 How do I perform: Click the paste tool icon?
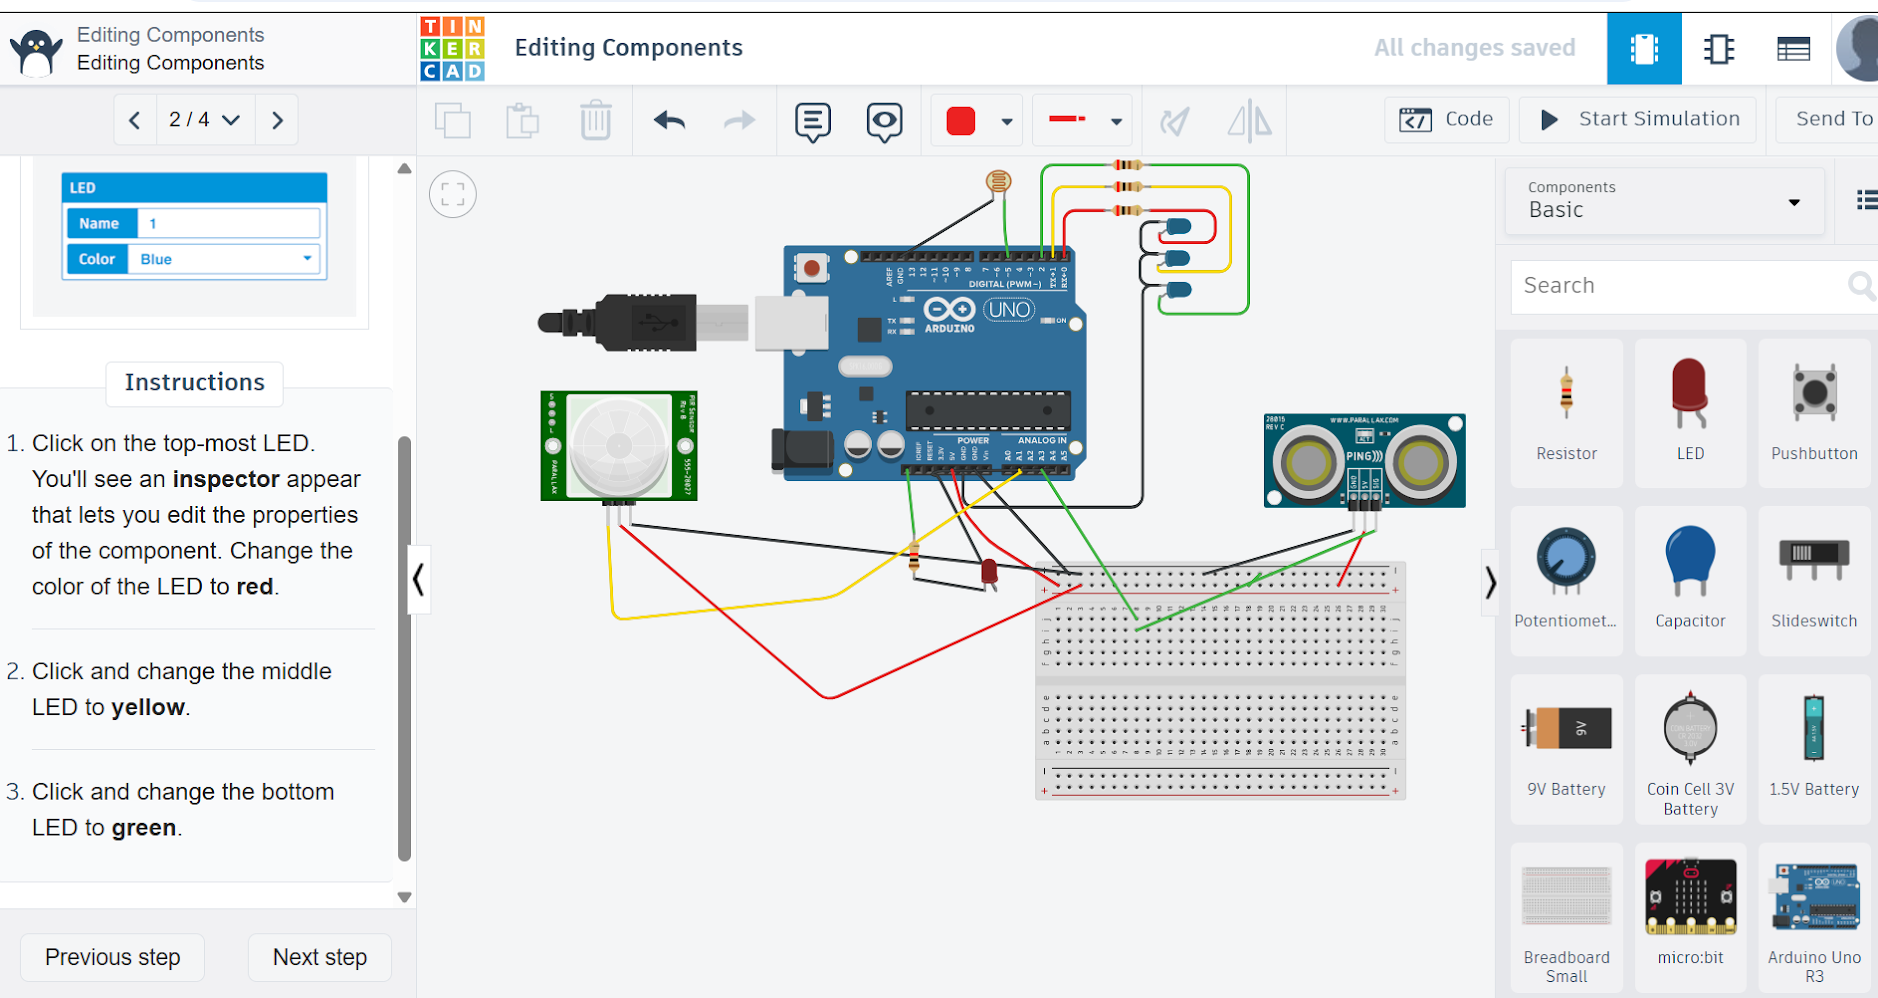[522, 121]
